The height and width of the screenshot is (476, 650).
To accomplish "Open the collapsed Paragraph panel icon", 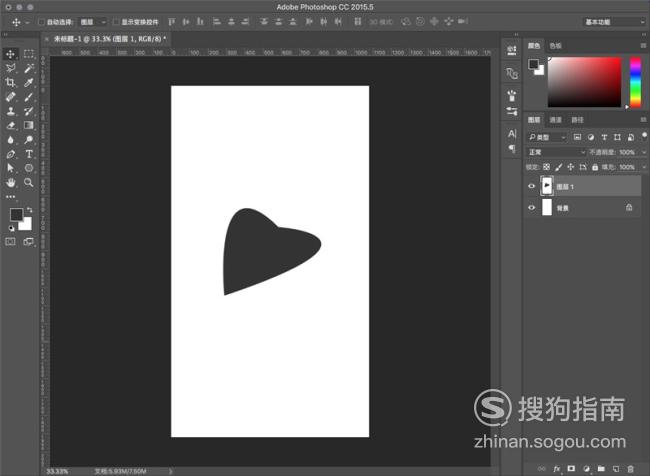I will tap(512, 148).
